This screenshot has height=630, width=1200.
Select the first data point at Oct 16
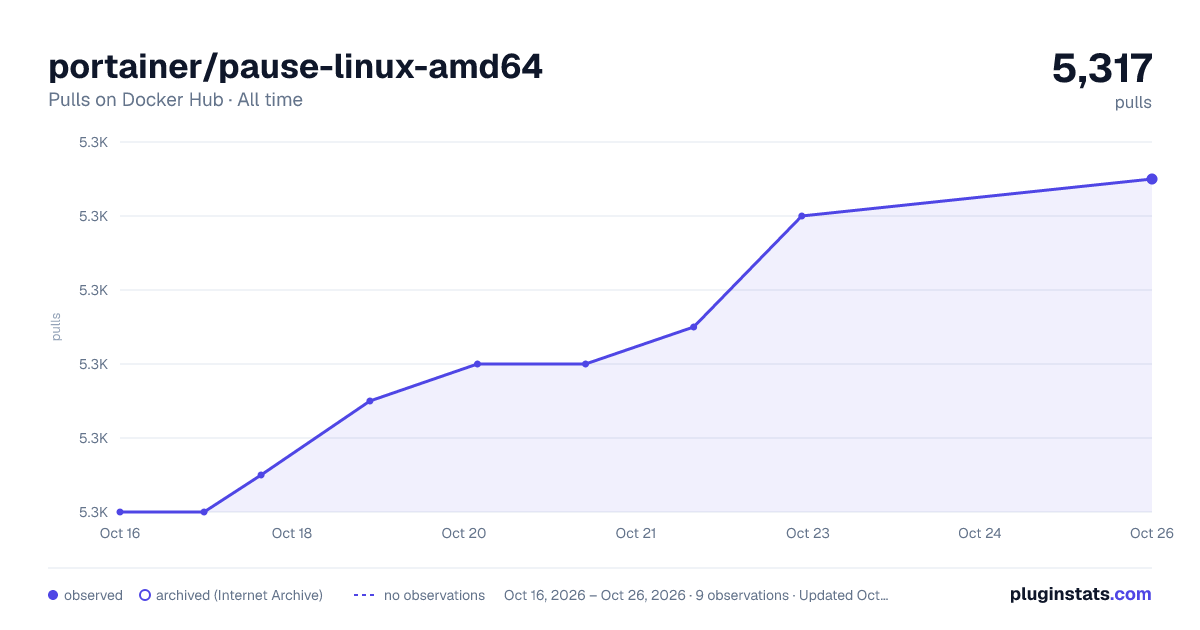120,512
